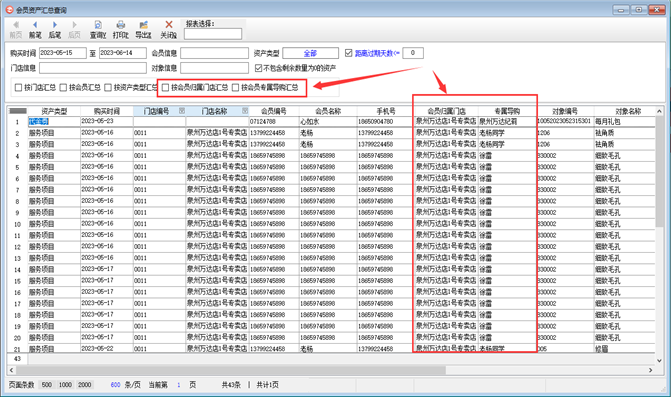This screenshot has width=671, height=397.
Task: Click current page number 1 in footer
Action: (179, 385)
